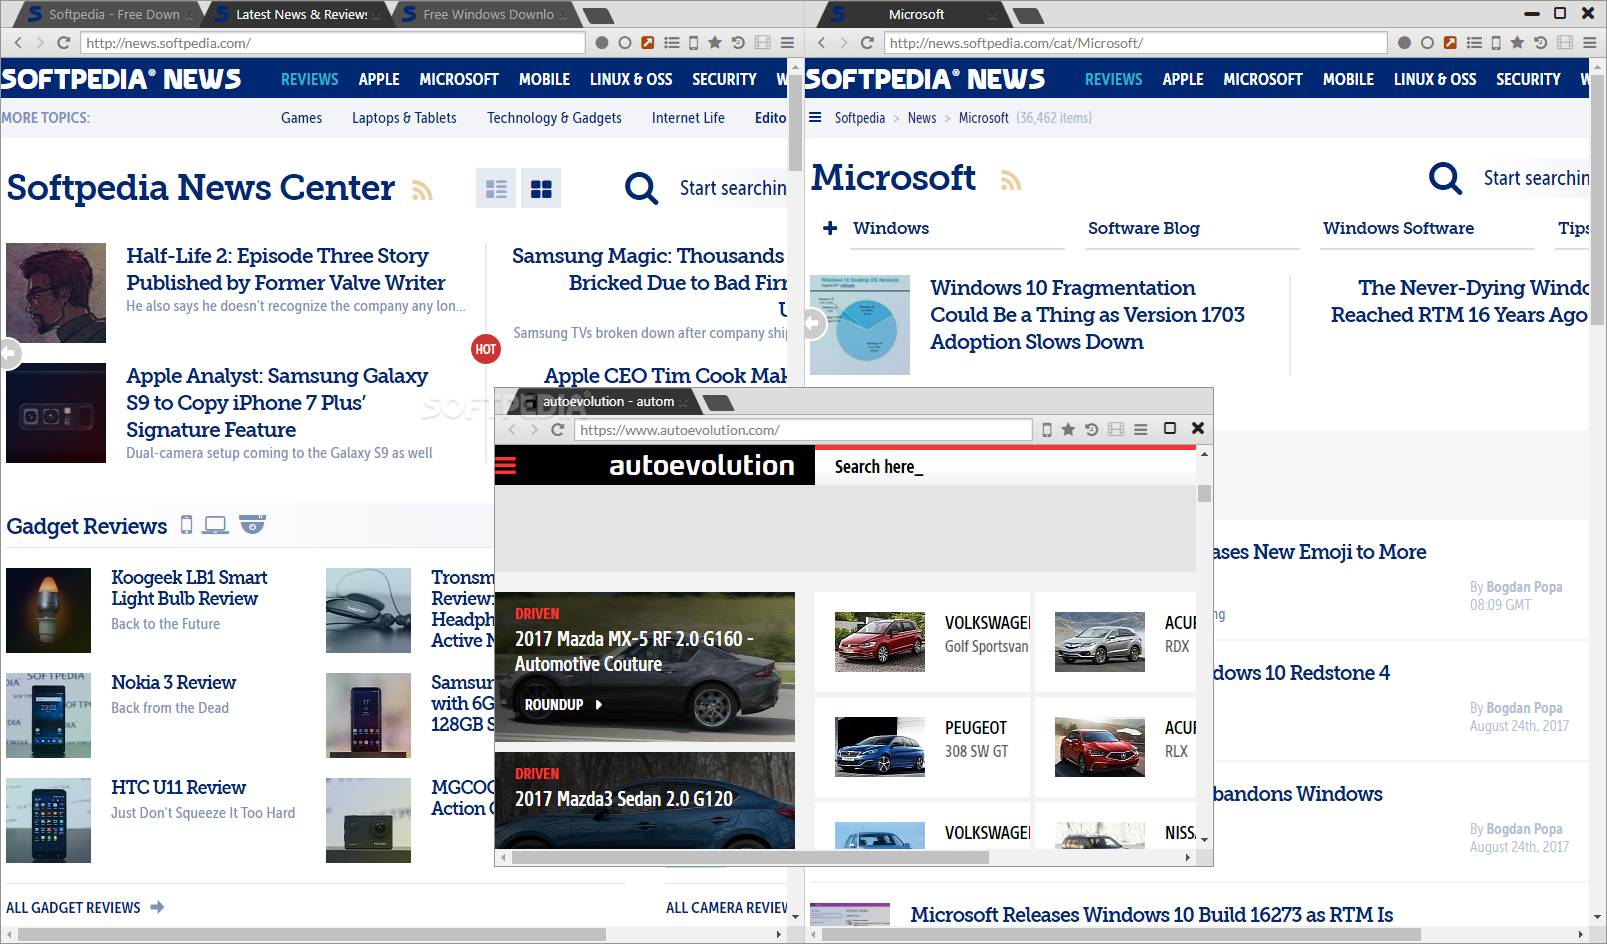The image size is (1607, 944).
Task: Go back in the left browser window
Action: click(18, 43)
